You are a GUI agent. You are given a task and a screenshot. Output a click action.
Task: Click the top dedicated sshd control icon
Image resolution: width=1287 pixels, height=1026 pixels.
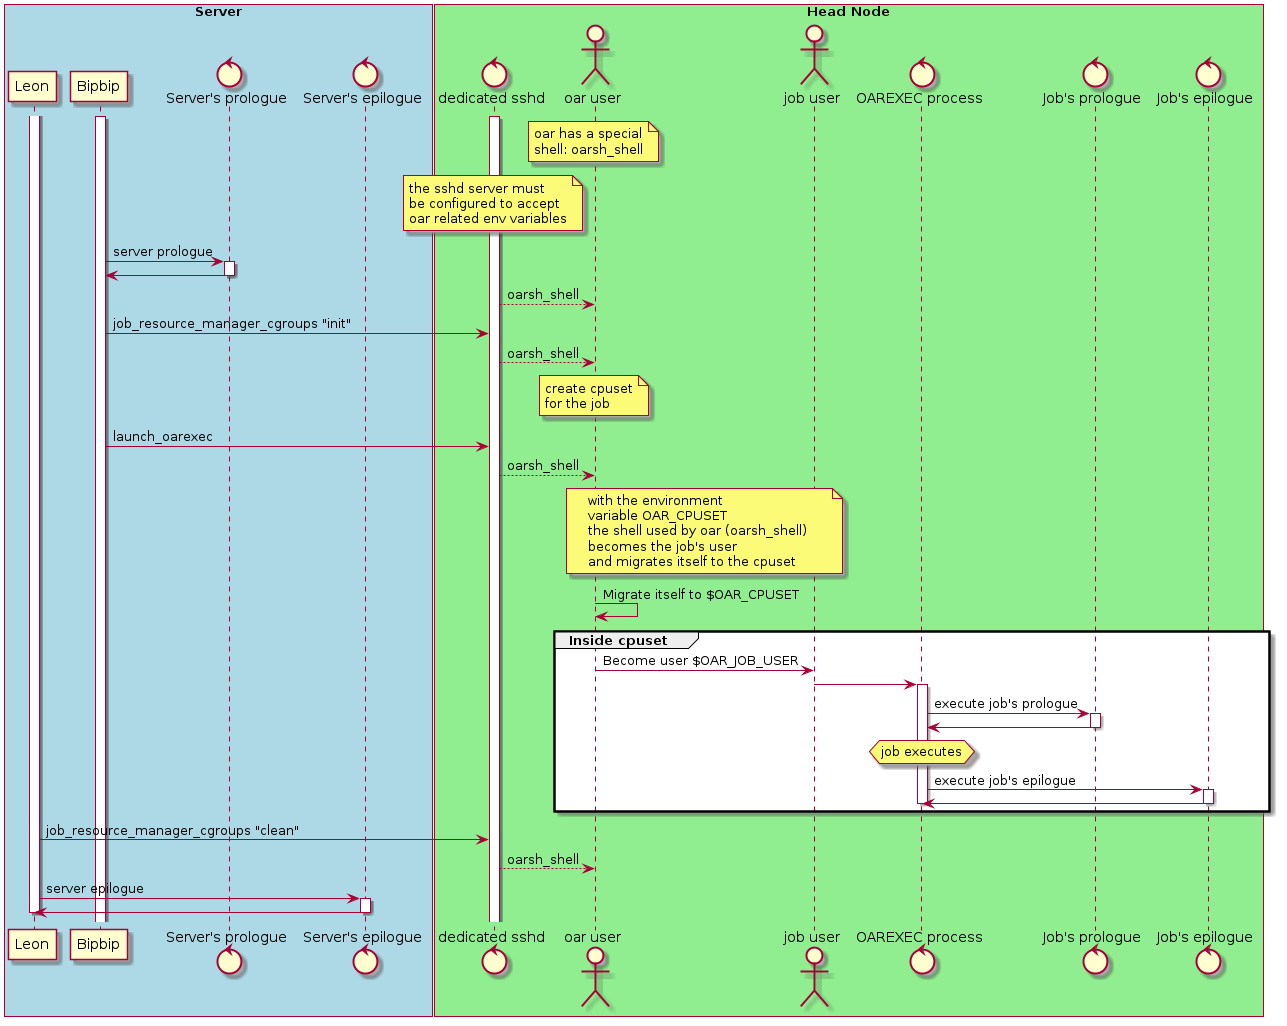click(494, 73)
